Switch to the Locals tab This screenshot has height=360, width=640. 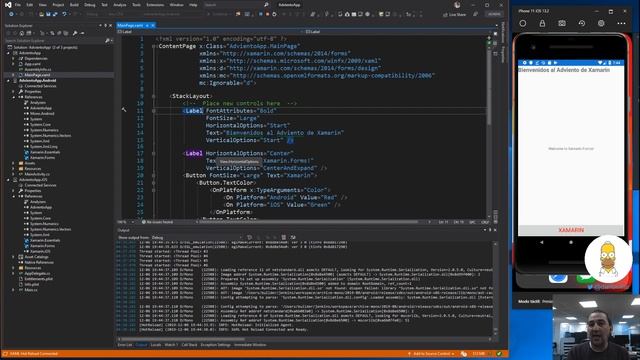click(156, 345)
